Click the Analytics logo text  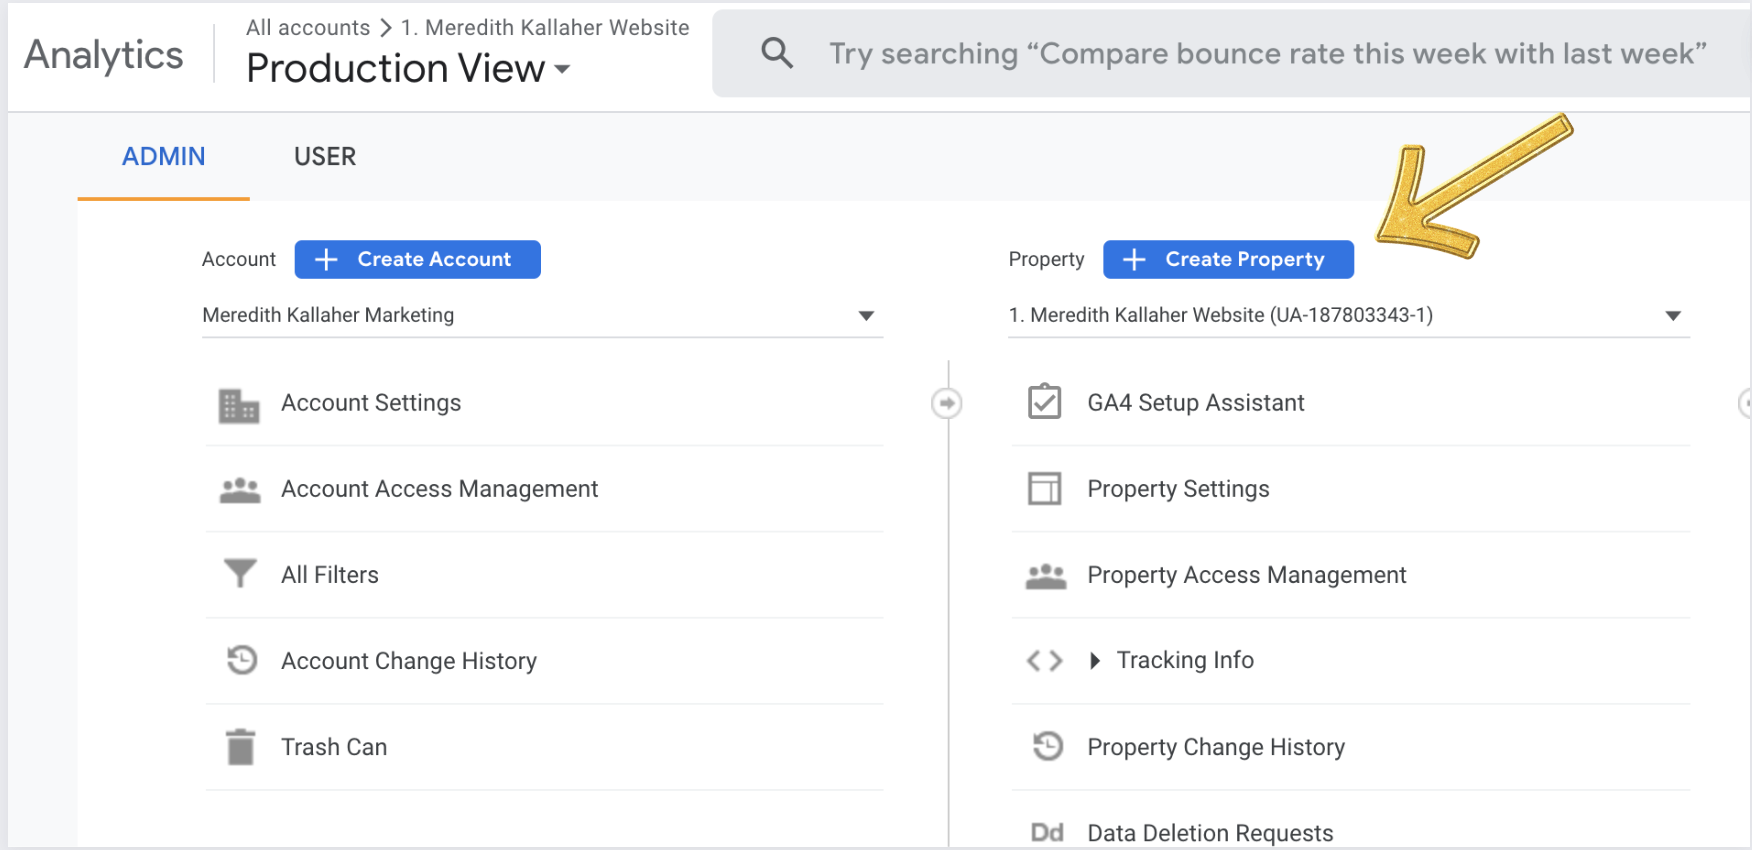(104, 55)
